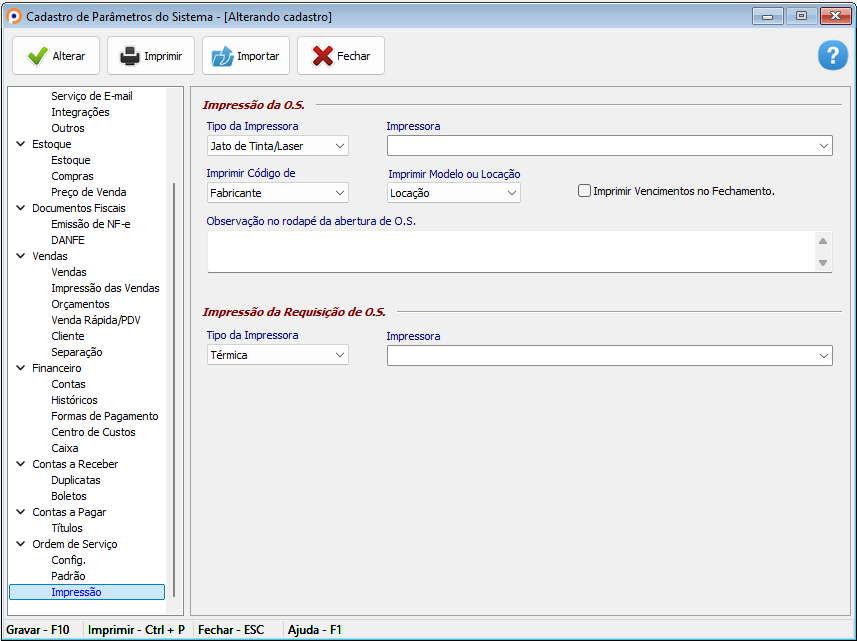Enable Imprimir Vencimentos no Fechamento checkbox
The width and height of the screenshot is (857, 641).
585,191
